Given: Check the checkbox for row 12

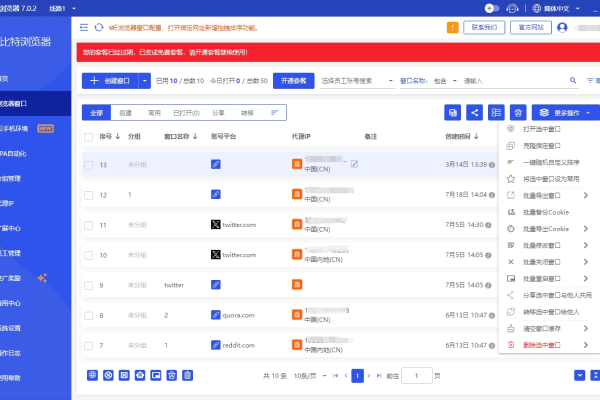Looking at the screenshot, I should [88, 195].
